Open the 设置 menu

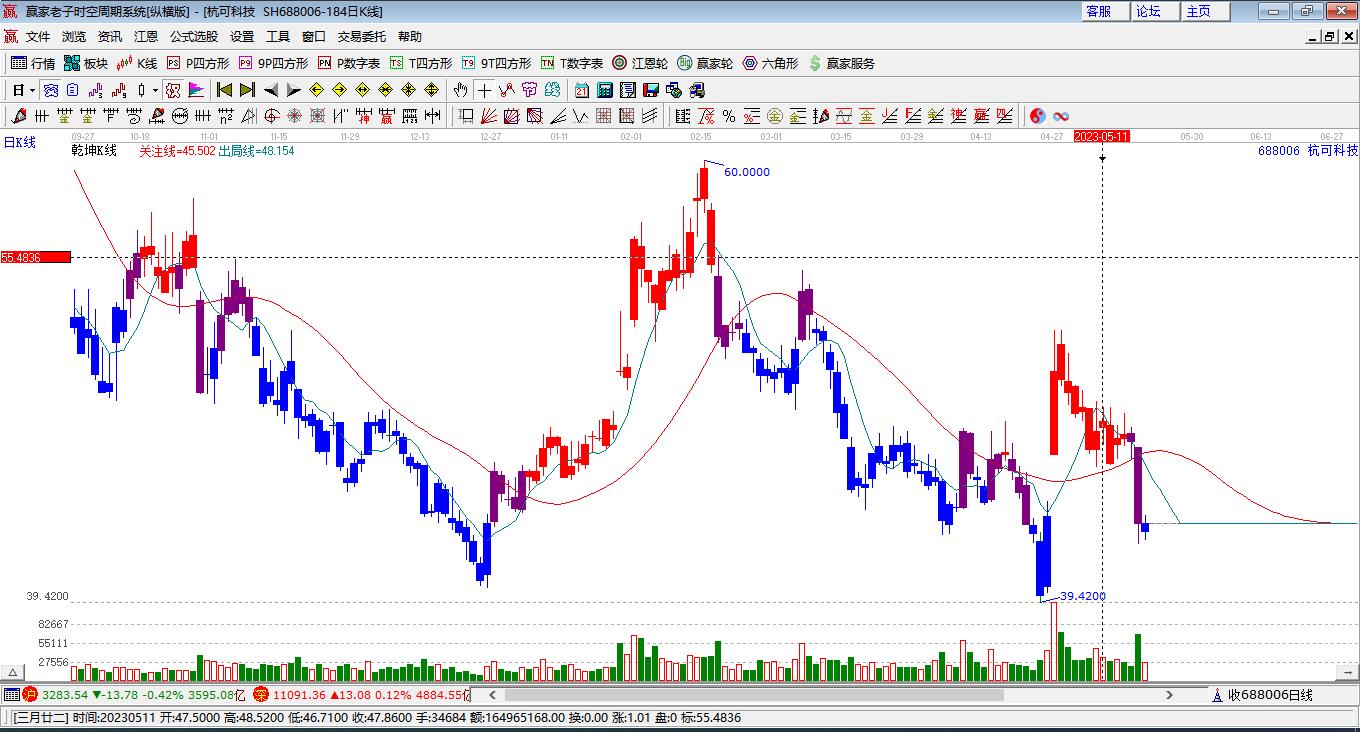(x=242, y=37)
